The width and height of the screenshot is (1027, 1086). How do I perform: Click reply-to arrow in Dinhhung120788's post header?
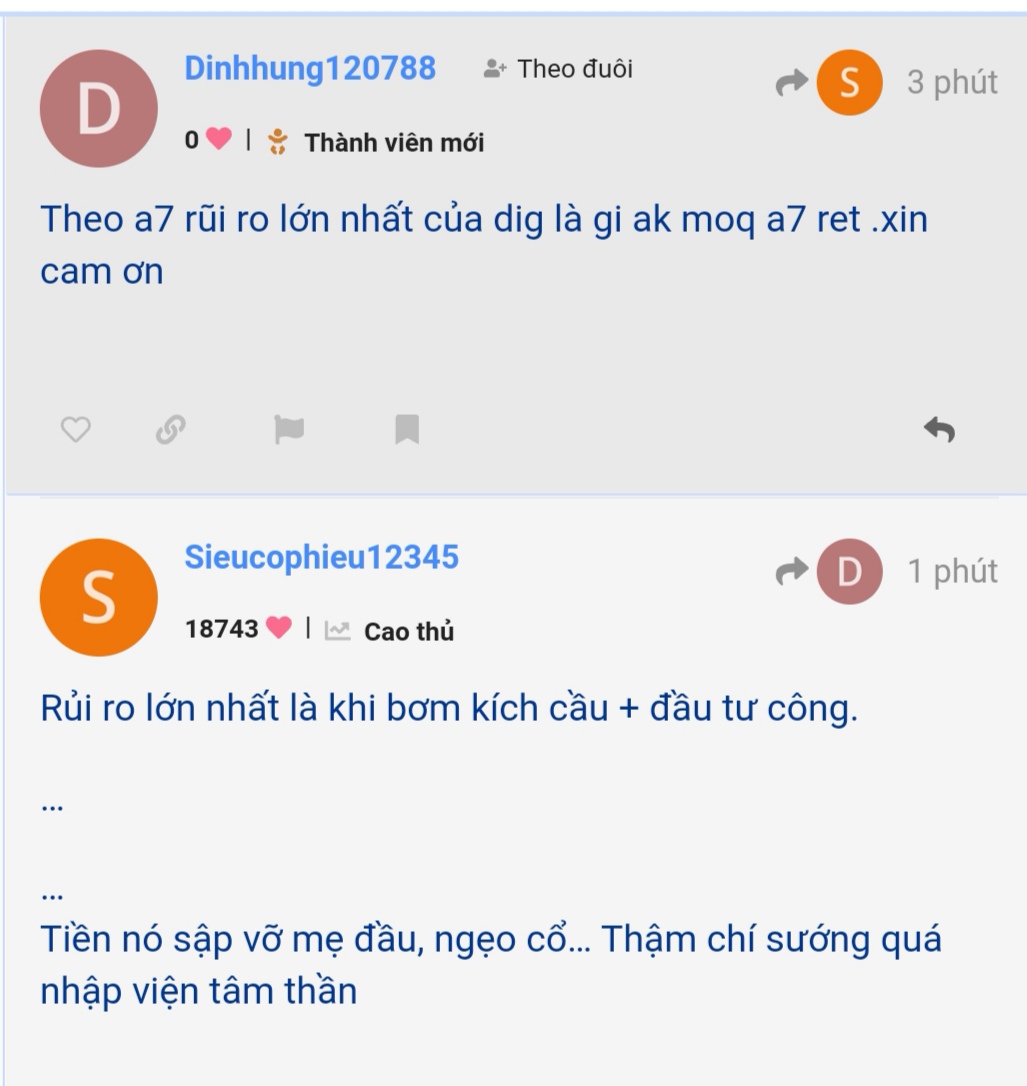(792, 84)
